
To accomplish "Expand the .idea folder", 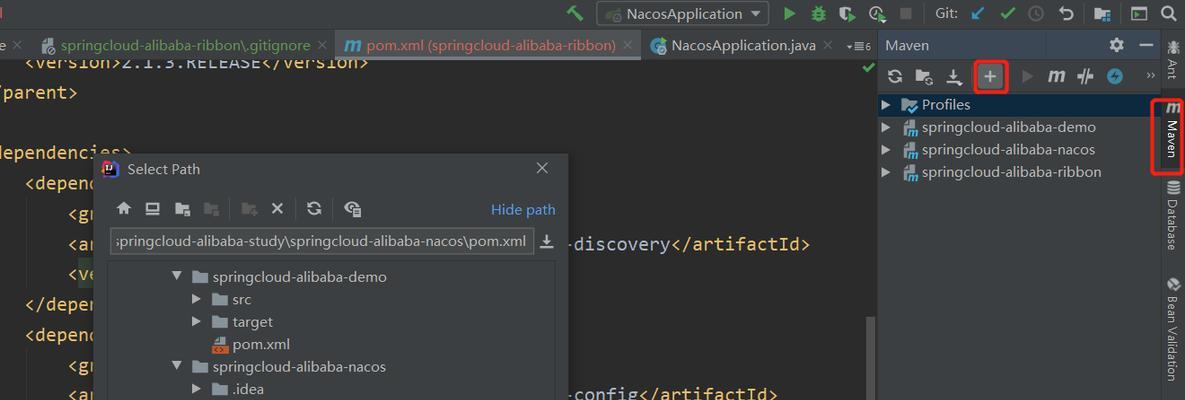I will point(197,389).
